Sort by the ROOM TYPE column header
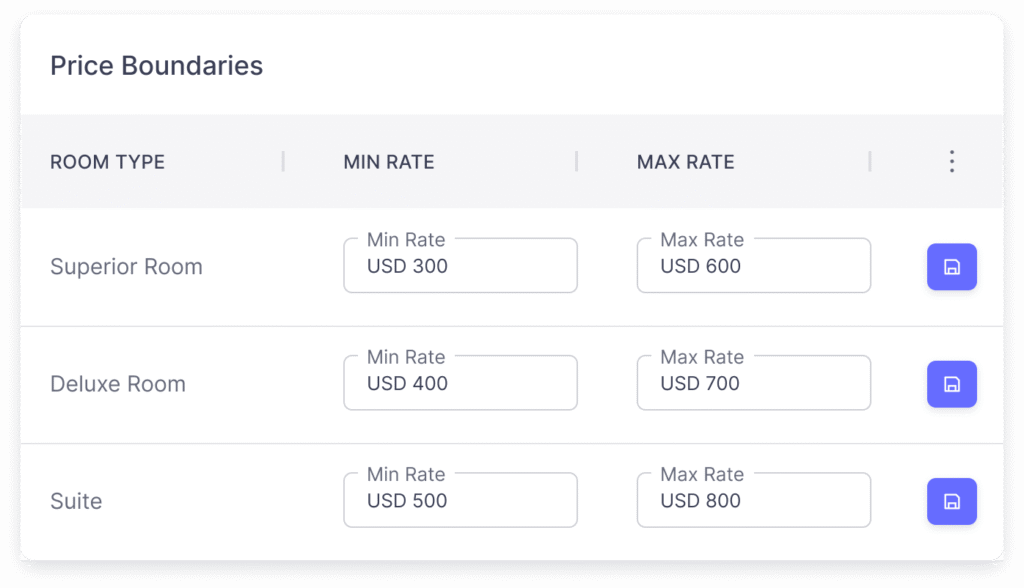 coord(108,162)
